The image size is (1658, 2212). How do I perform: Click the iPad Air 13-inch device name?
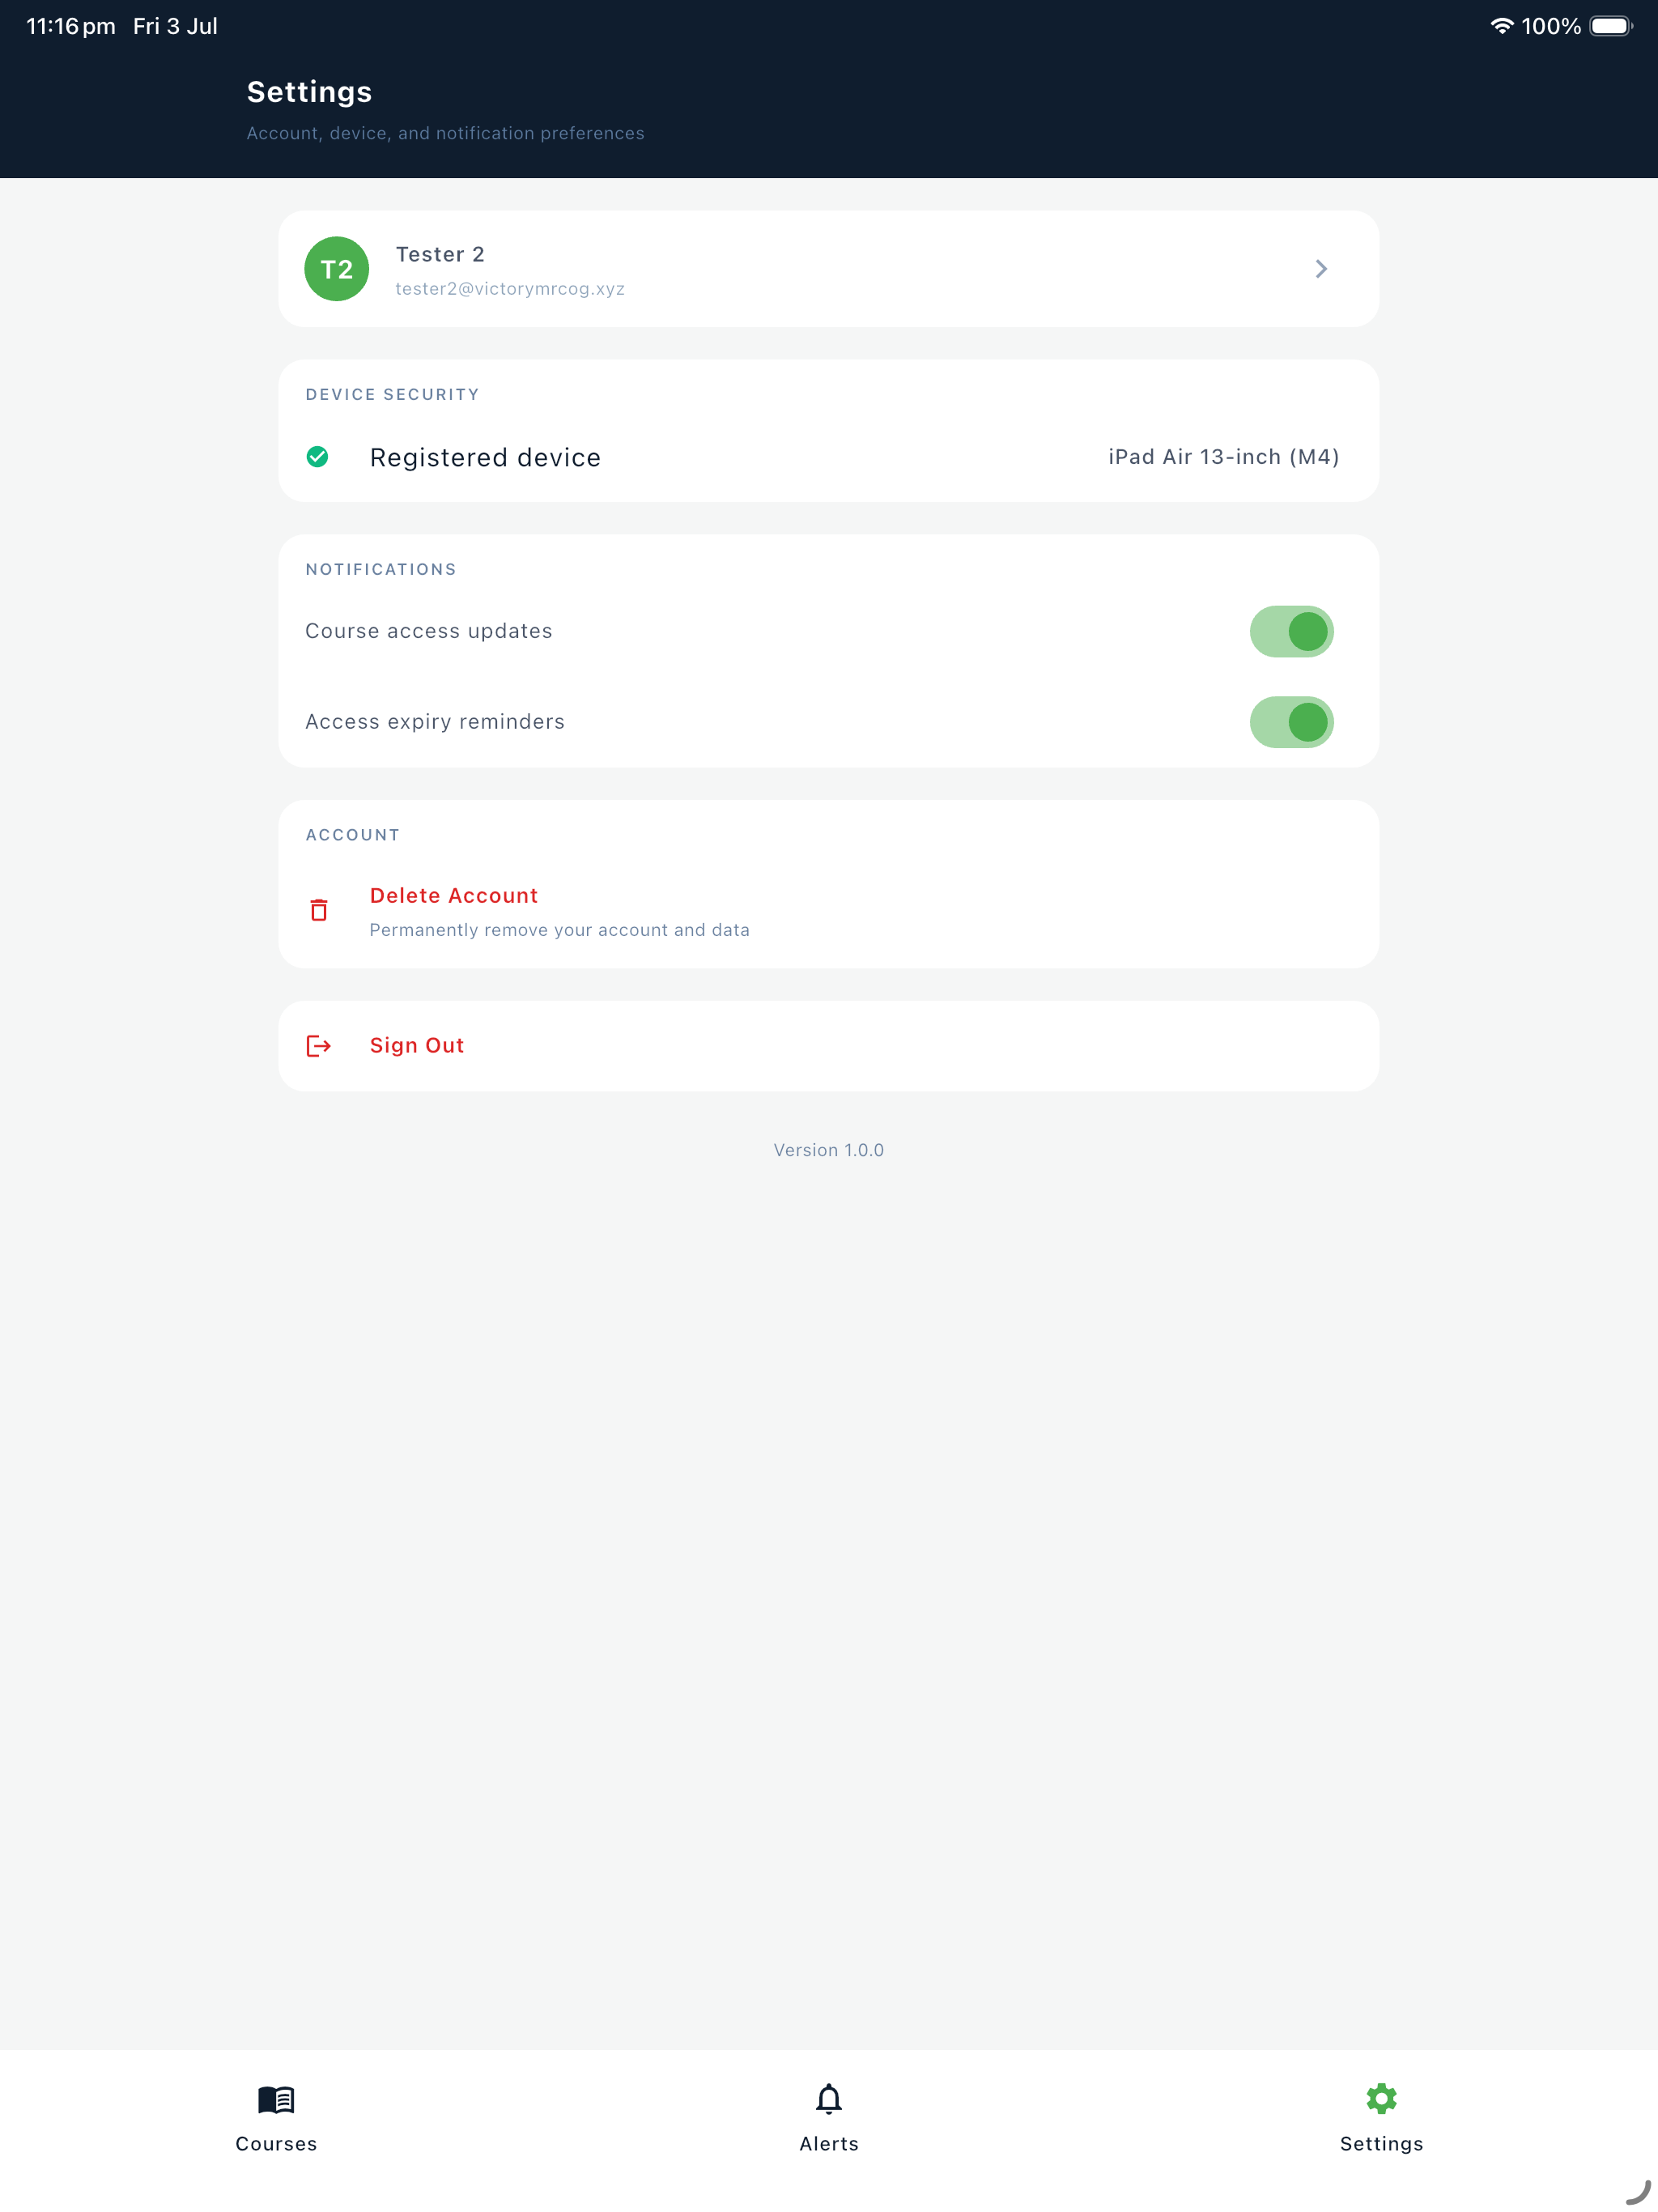pyautogui.click(x=1223, y=457)
